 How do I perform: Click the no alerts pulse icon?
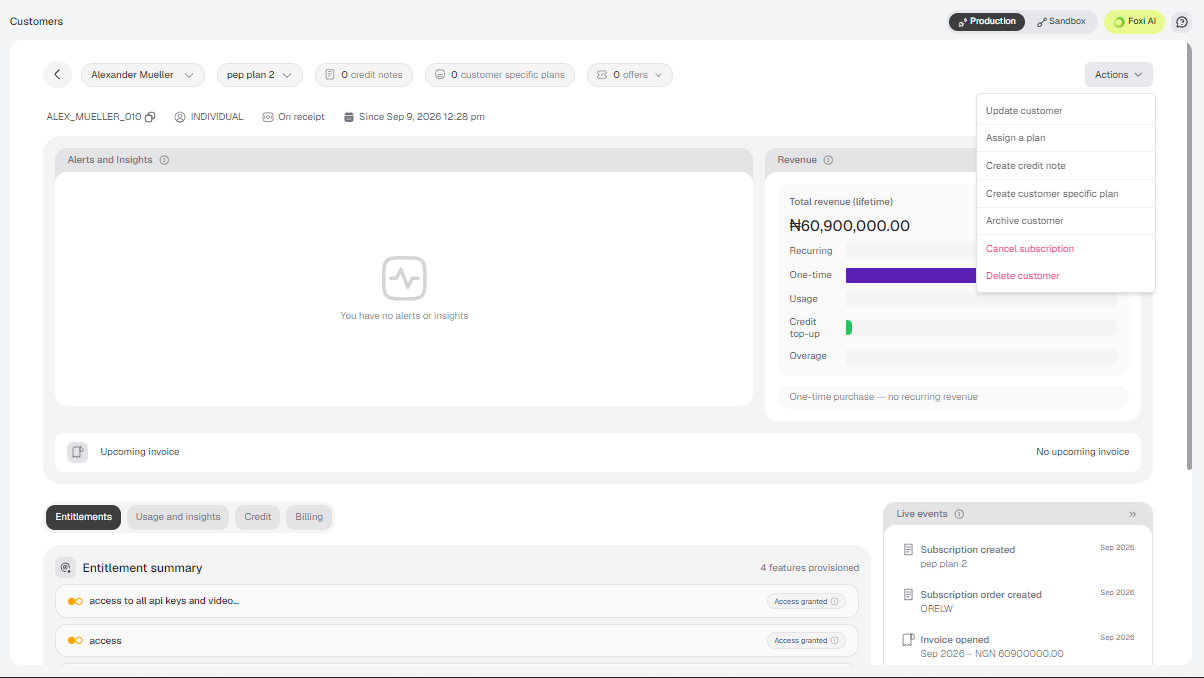click(x=404, y=279)
